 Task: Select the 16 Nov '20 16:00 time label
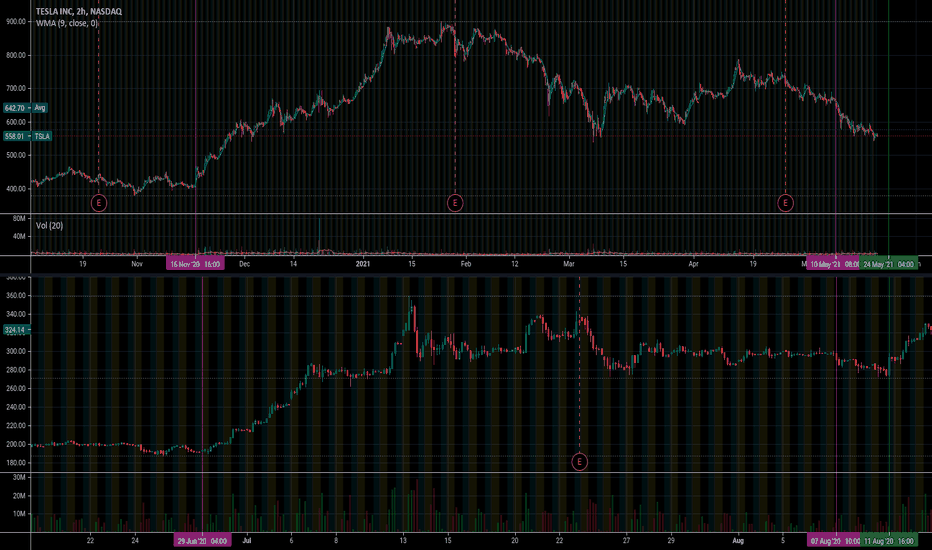(x=195, y=264)
